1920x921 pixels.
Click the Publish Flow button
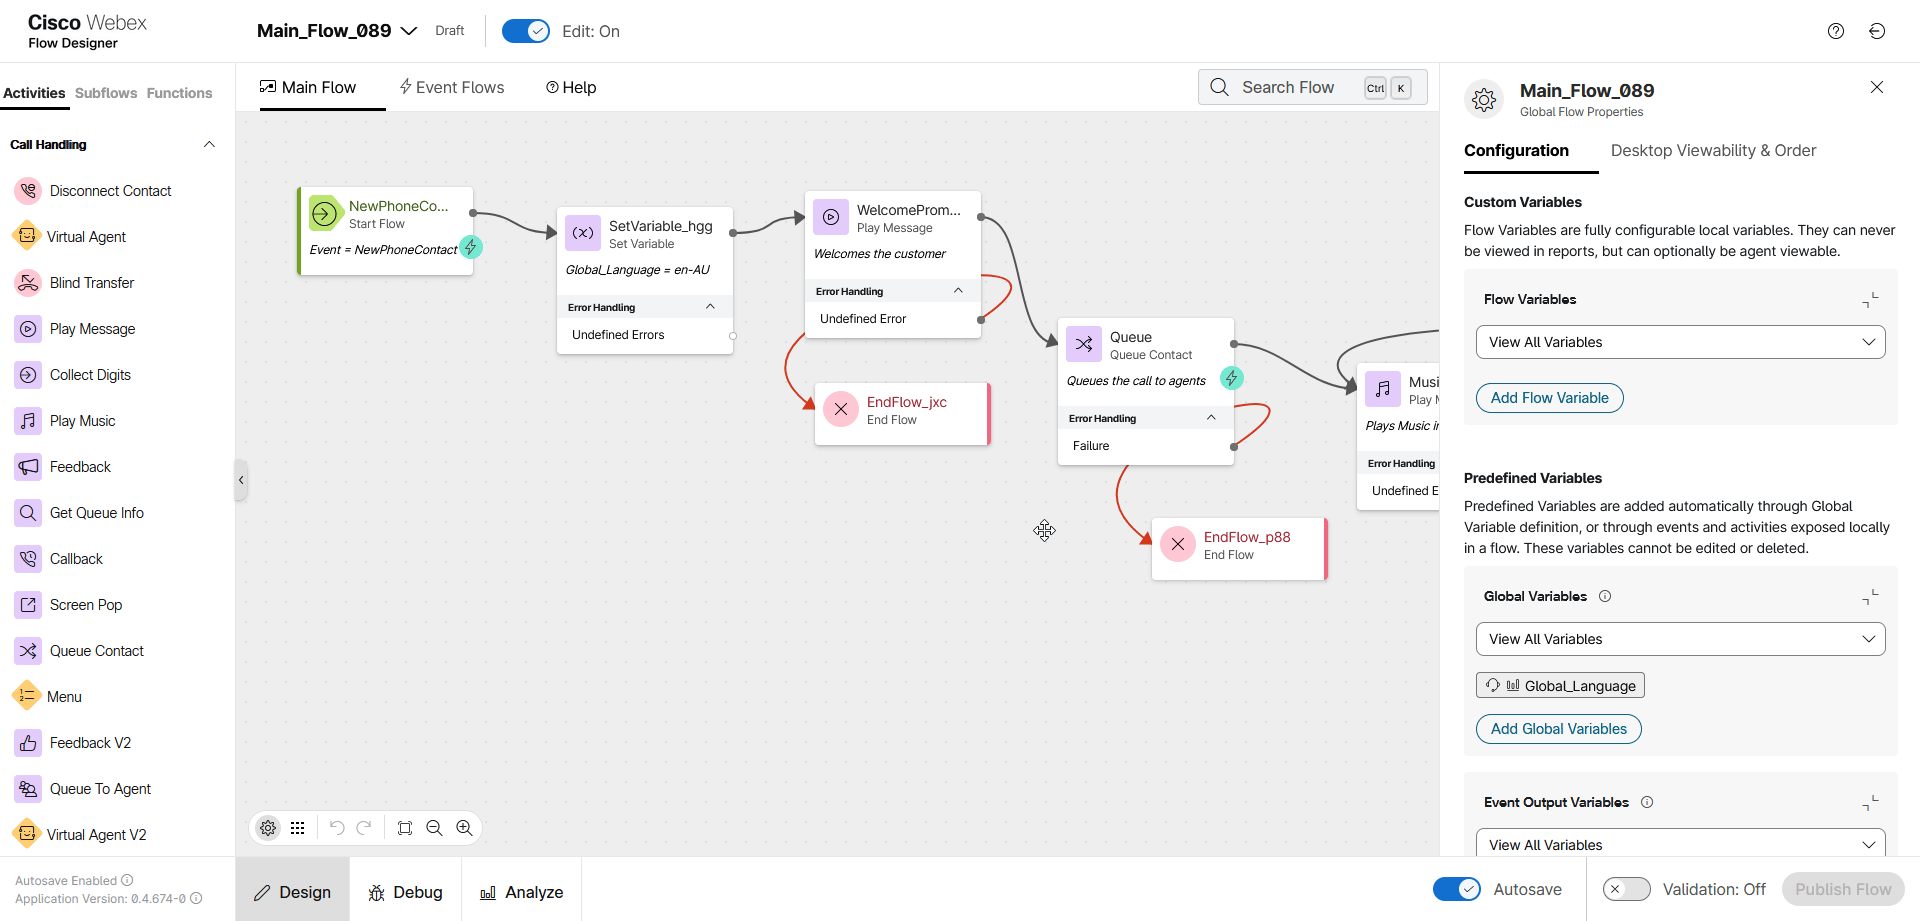1843,889
